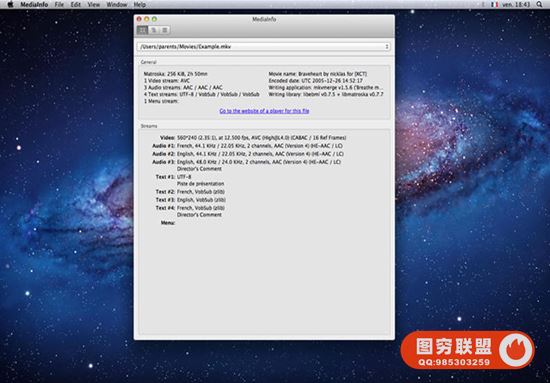The height and width of the screenshot is (383, 550).
Task: Click the Text #2 French VobSub row
Action: [190, 192]
